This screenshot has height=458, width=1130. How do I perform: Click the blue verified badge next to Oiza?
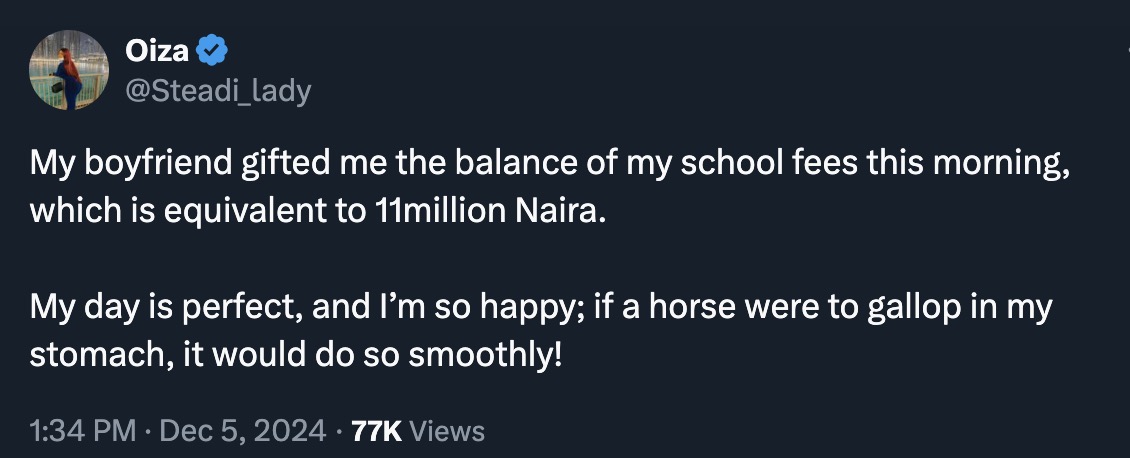tap(212, 50)
